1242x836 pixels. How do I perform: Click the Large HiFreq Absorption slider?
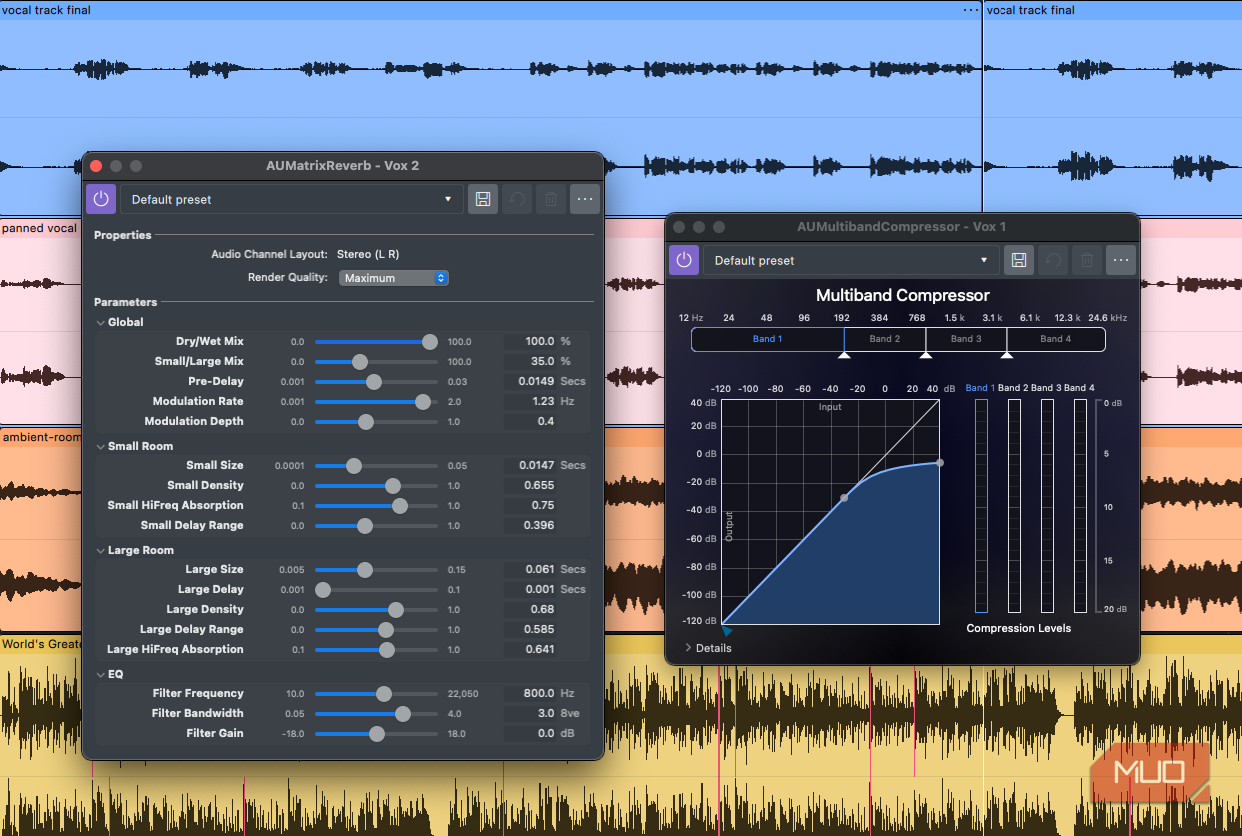(x=376, y=649)
